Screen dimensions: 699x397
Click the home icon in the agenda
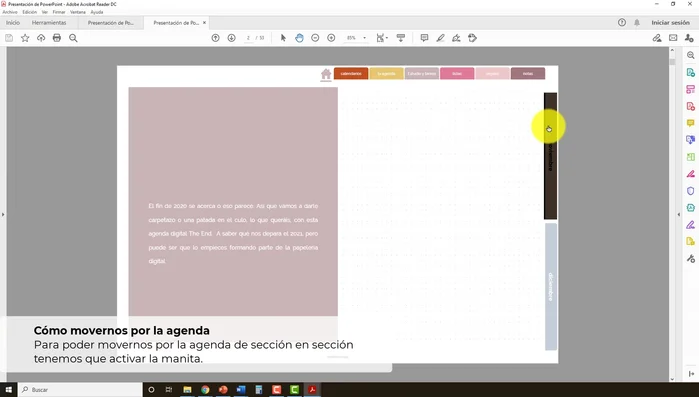click(326, 74)
